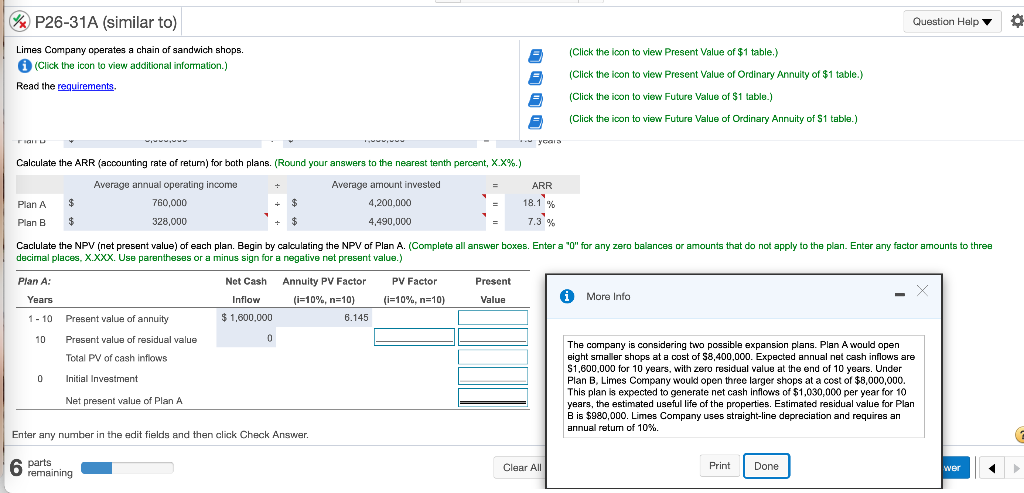Go to previous question arrow
Screen dimensions: 1024x493
[x=992, y=468]
